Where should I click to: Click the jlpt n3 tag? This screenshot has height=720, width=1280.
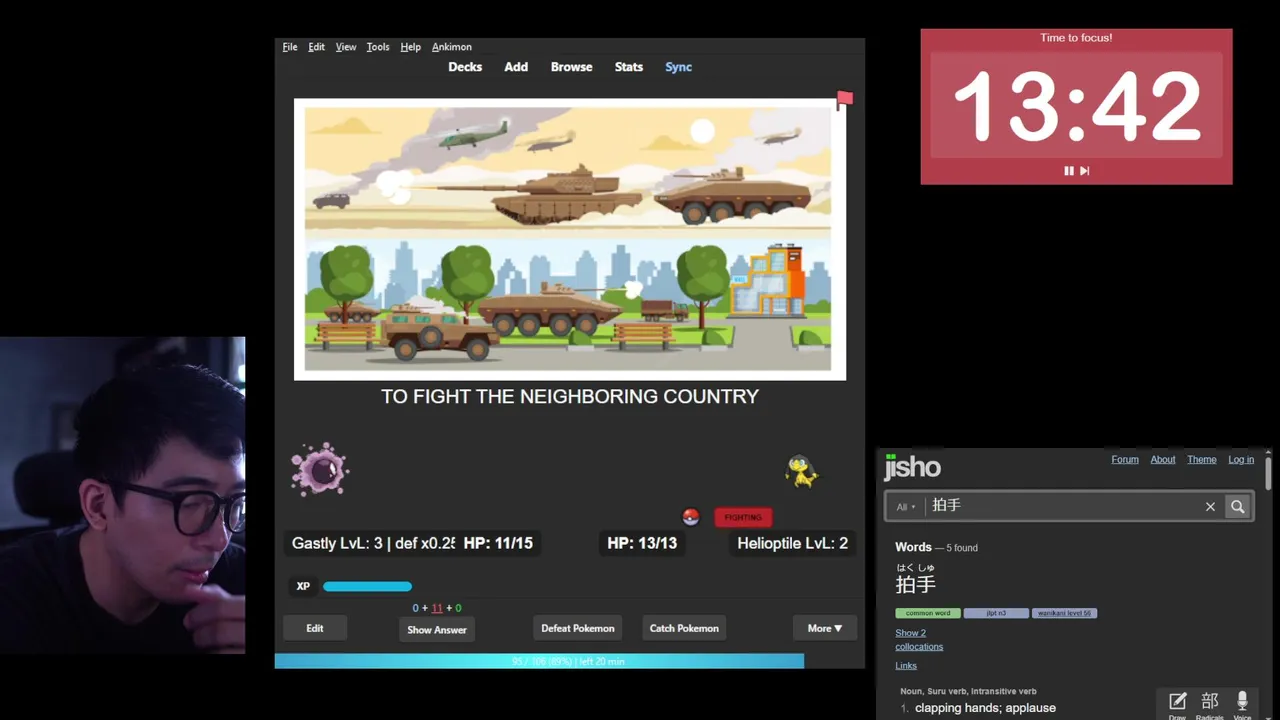tap(996, 613)
